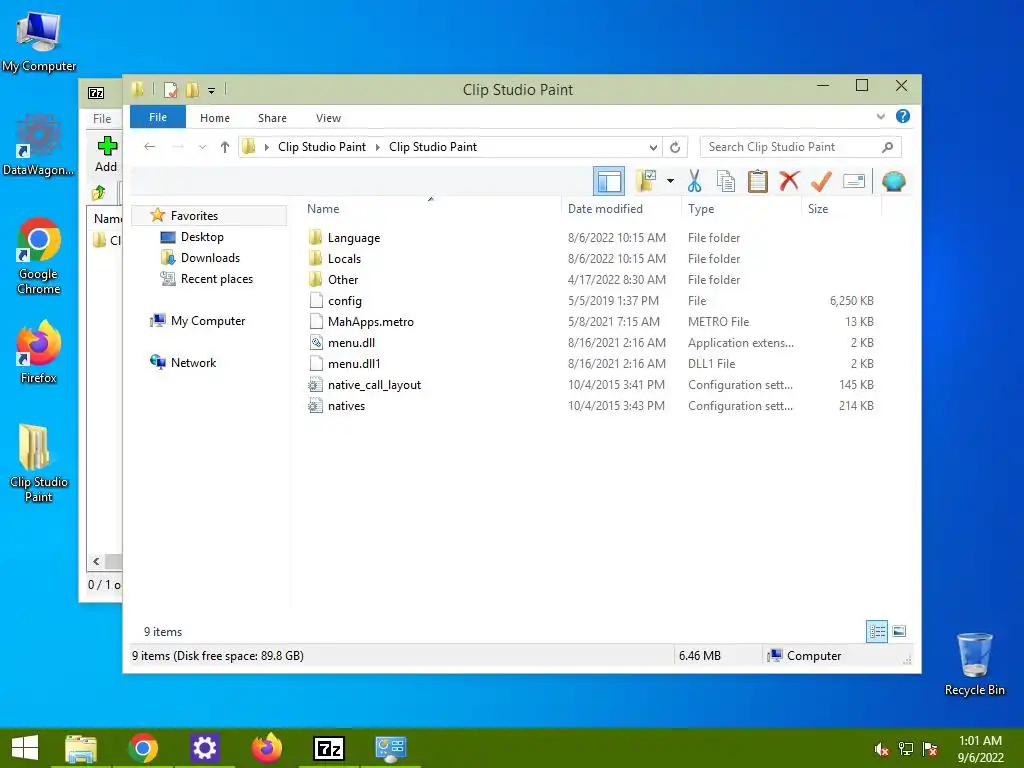Select the MahApps.metro file
This screenshot has height=768, width=1024.
(x=370, y=321)
